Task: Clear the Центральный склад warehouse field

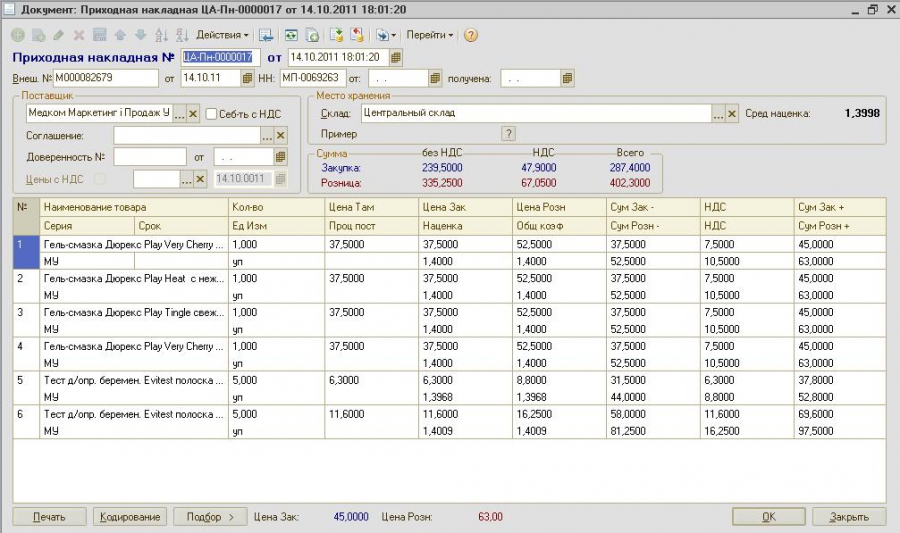Action: click(x=732, y=114)
